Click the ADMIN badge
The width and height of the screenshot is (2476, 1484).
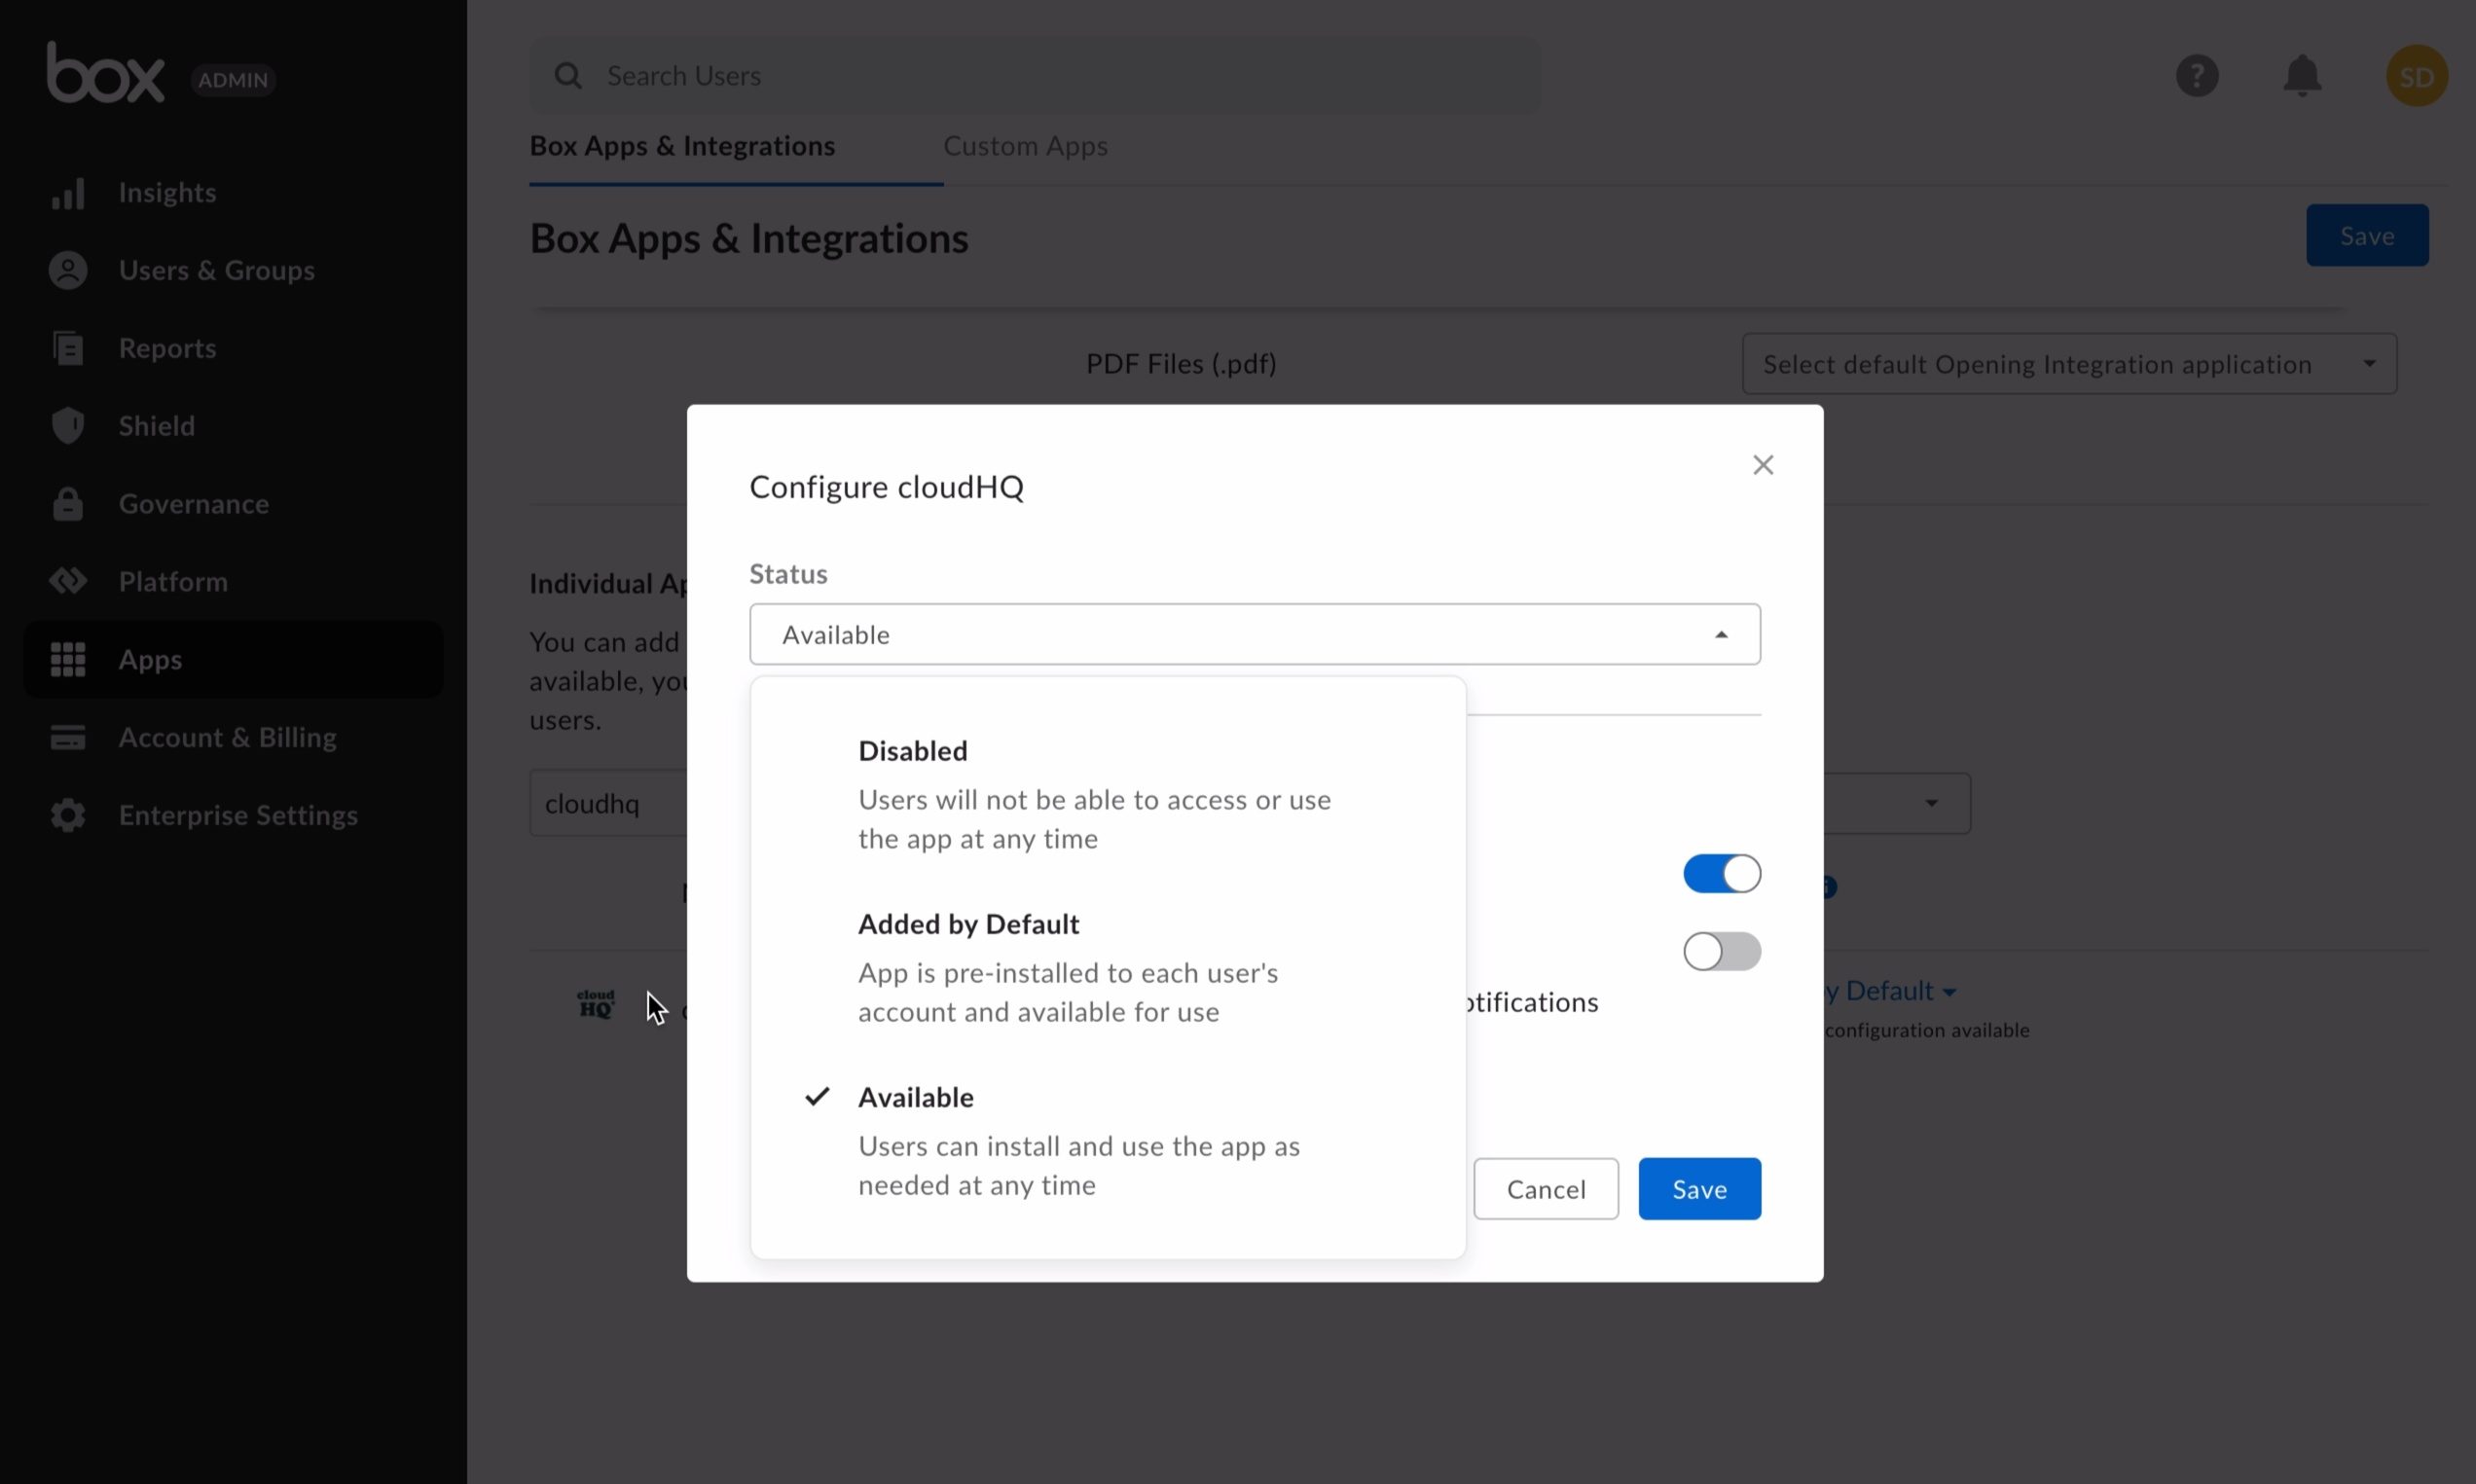point(233,80)
